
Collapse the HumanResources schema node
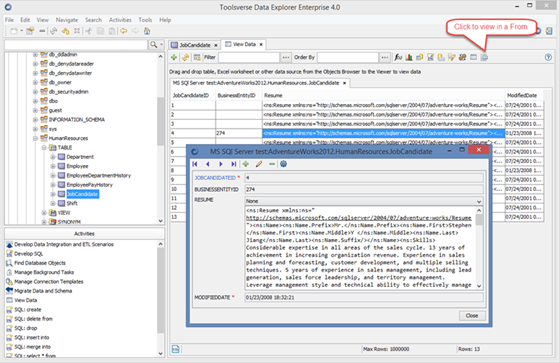[x=35, y=138]
